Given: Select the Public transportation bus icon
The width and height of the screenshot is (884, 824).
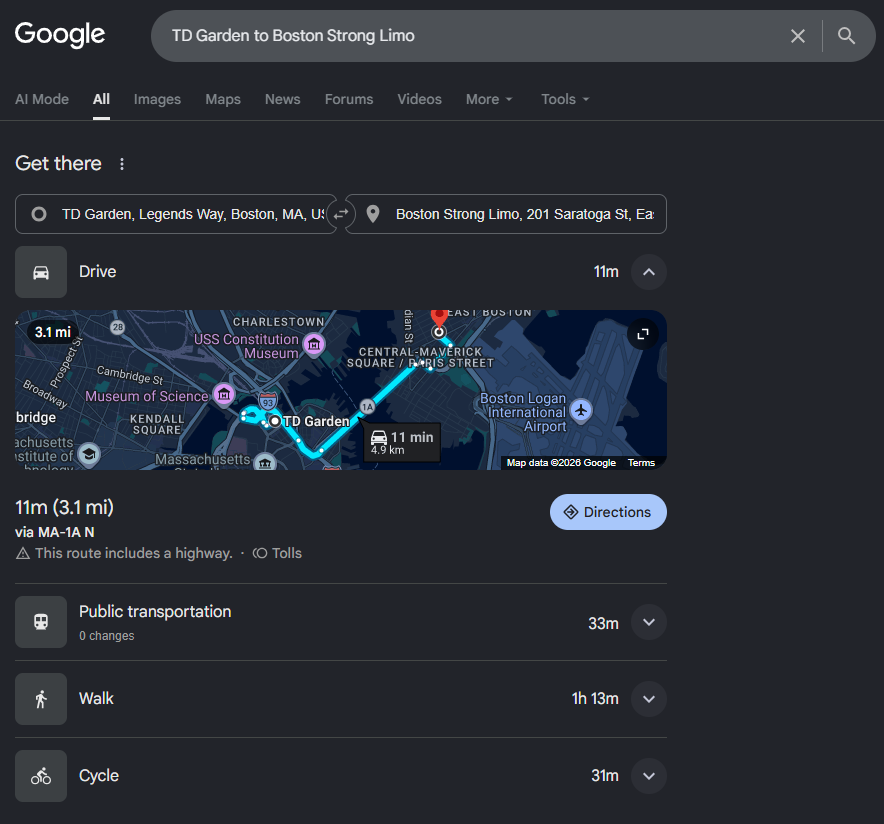Looking at the screenshot, I should coord(41,622).
